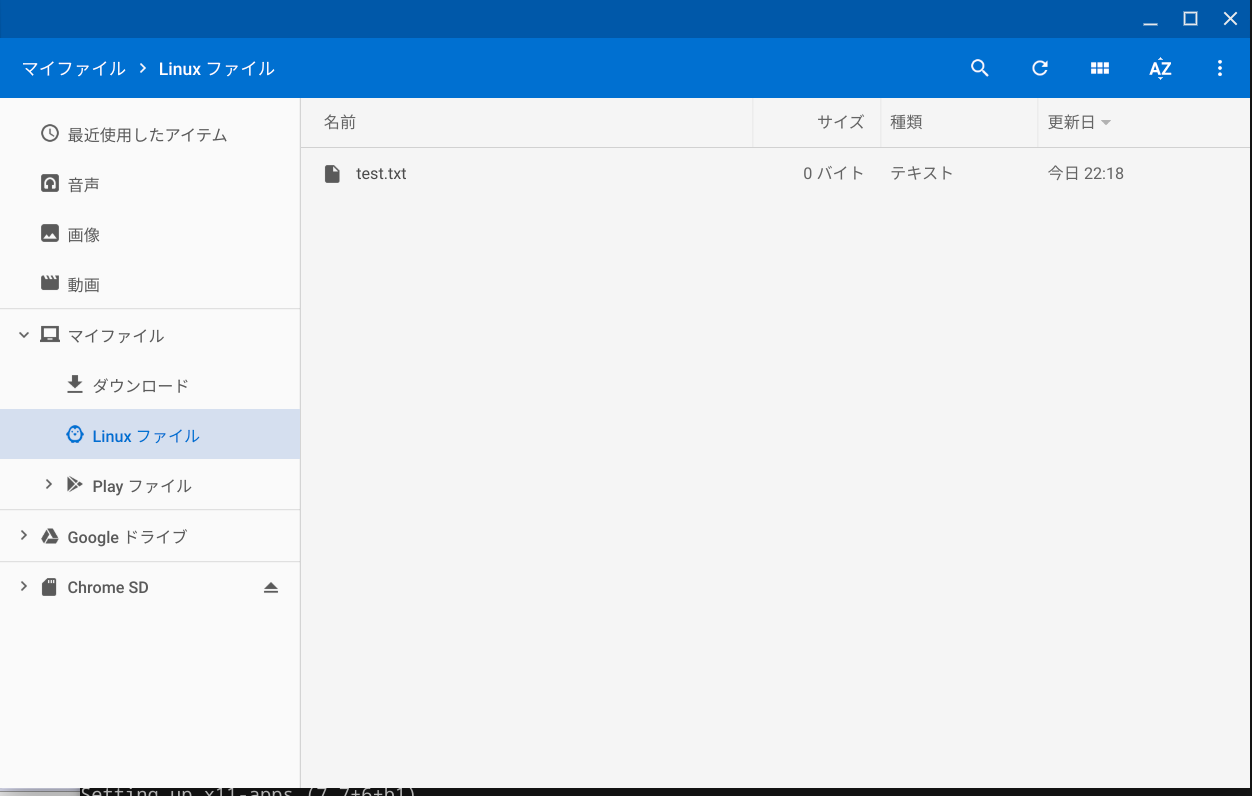Image resolution: width=1252 pixels, height=796 pixels.
Task: Open the three-dot more menu
Action: 1219,68
